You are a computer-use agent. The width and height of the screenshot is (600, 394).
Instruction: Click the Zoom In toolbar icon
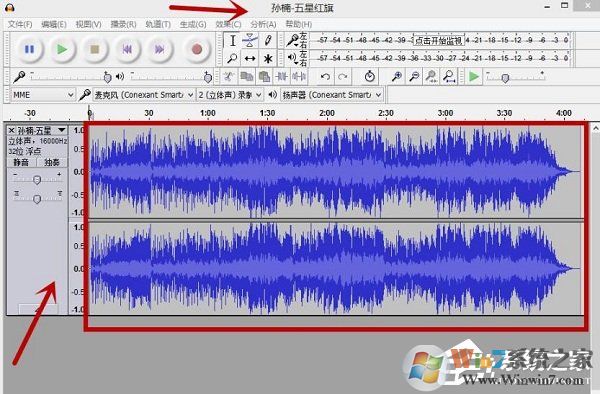click(397, 77)
